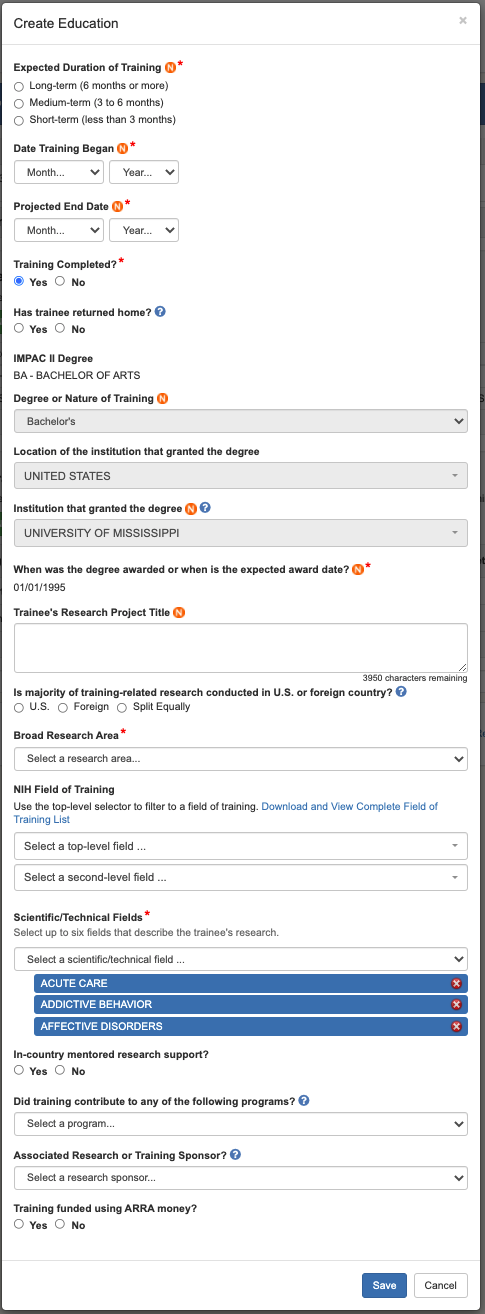Choose No for Training Completed
Screen dimensions: 485x1314
pos(60,282)
